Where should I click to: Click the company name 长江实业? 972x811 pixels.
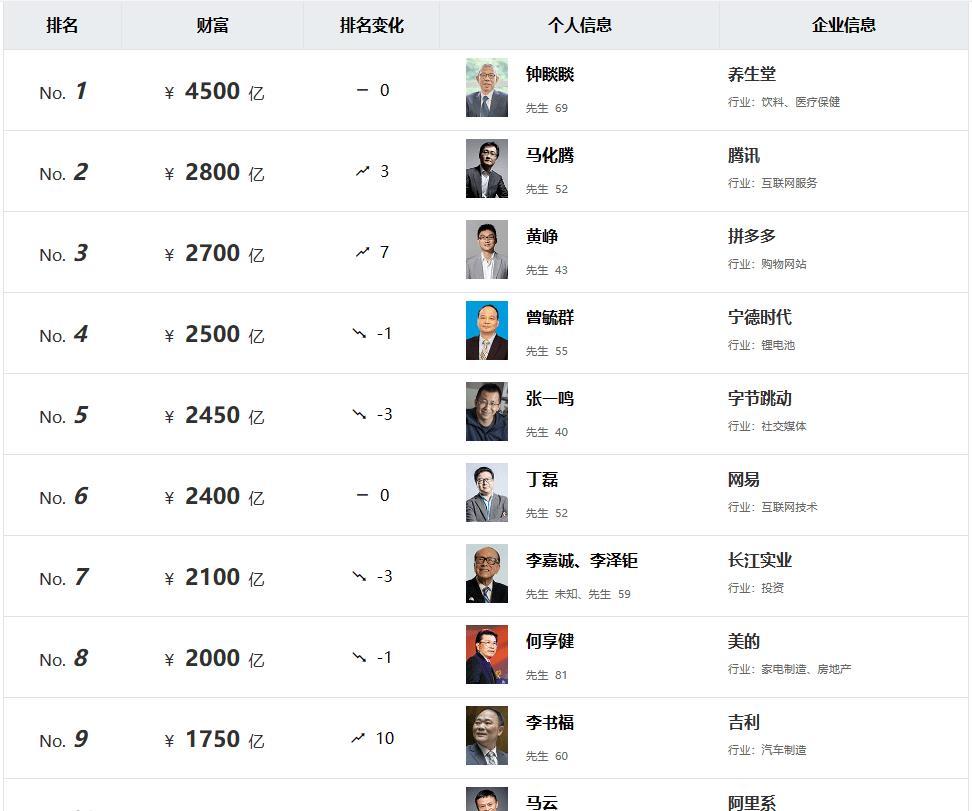point(760,561)
